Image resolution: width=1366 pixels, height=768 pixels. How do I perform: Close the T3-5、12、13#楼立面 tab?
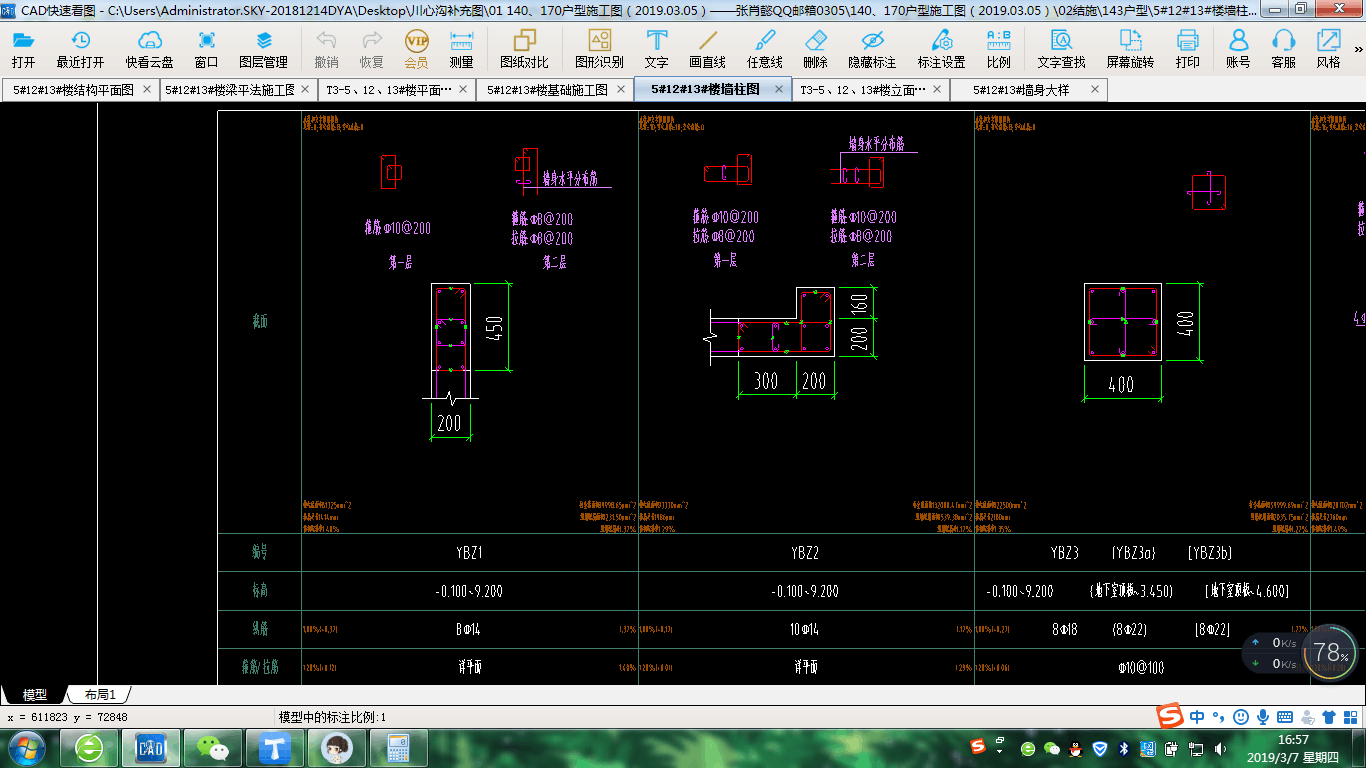tap(937, 89)
